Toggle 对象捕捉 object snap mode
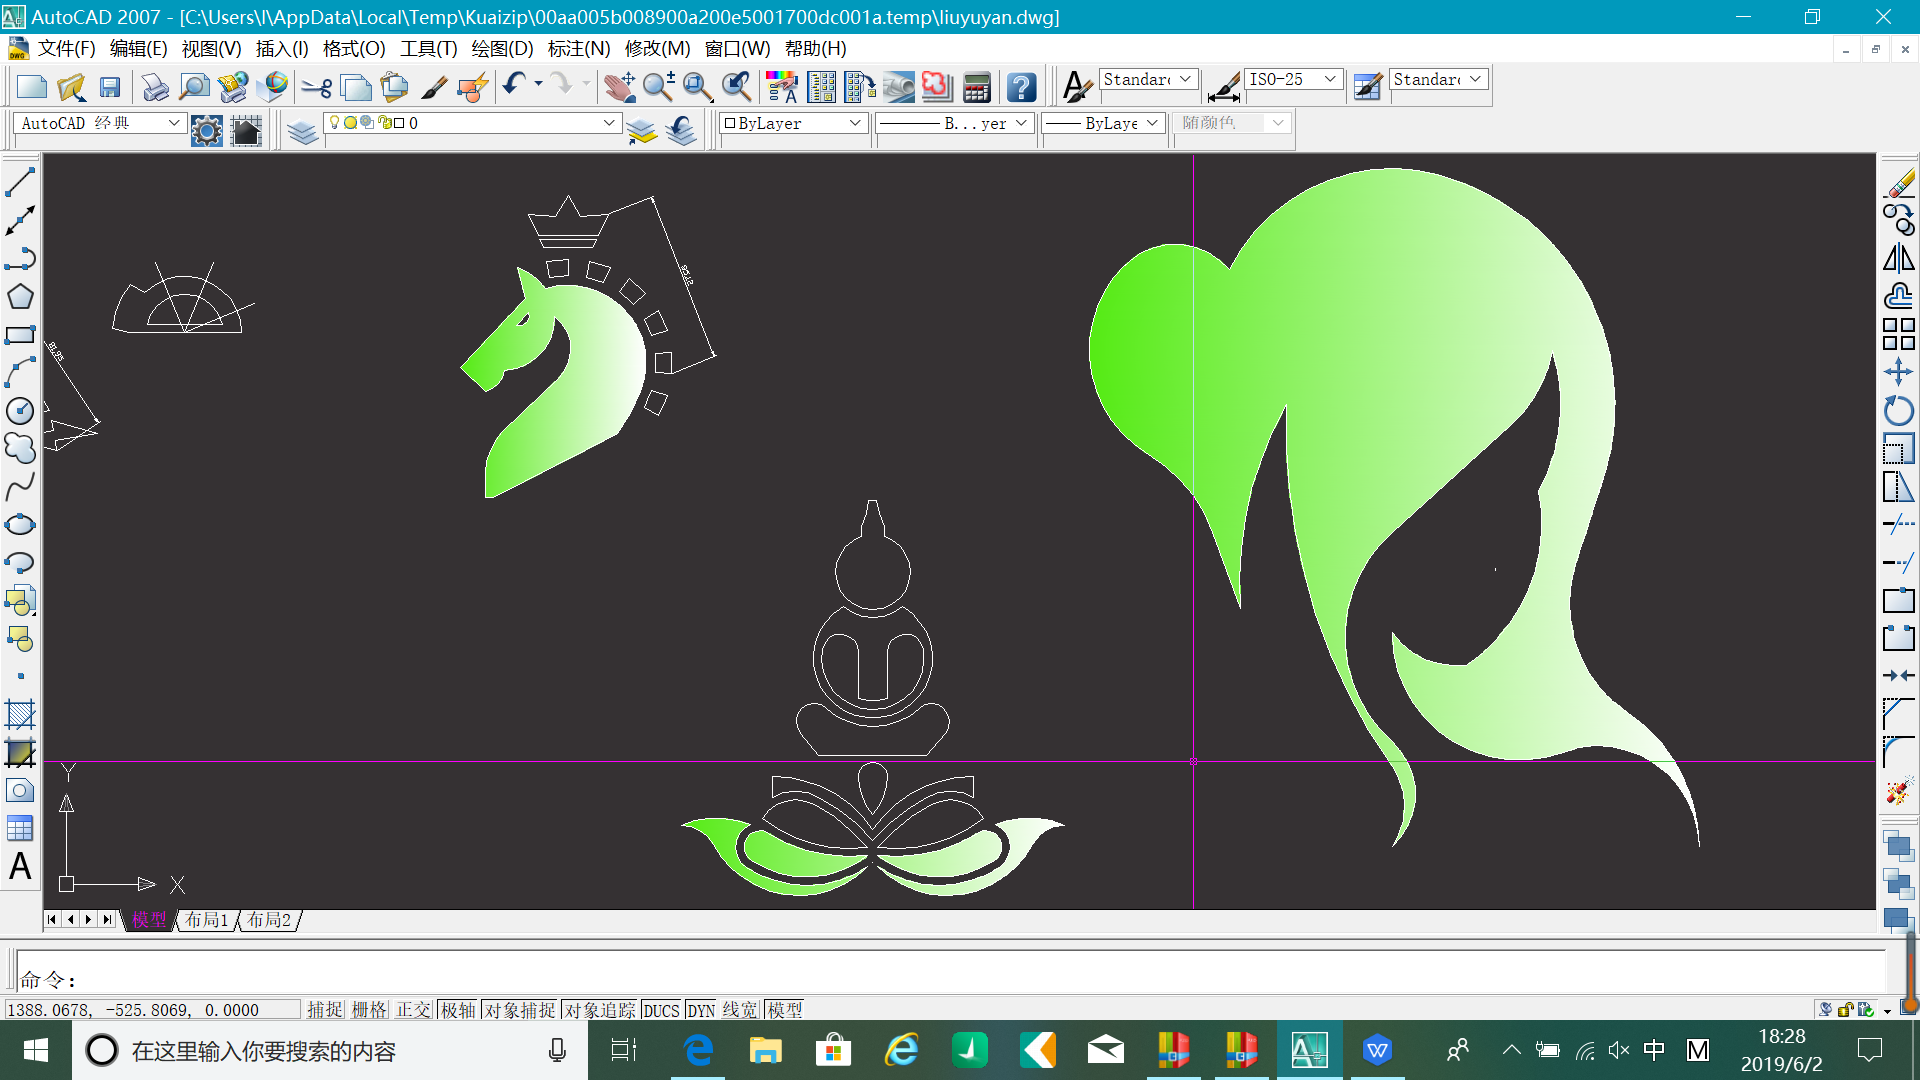Image resolution: width=1920 pixels, height=1080 pixels. [x=519, y=1010]
